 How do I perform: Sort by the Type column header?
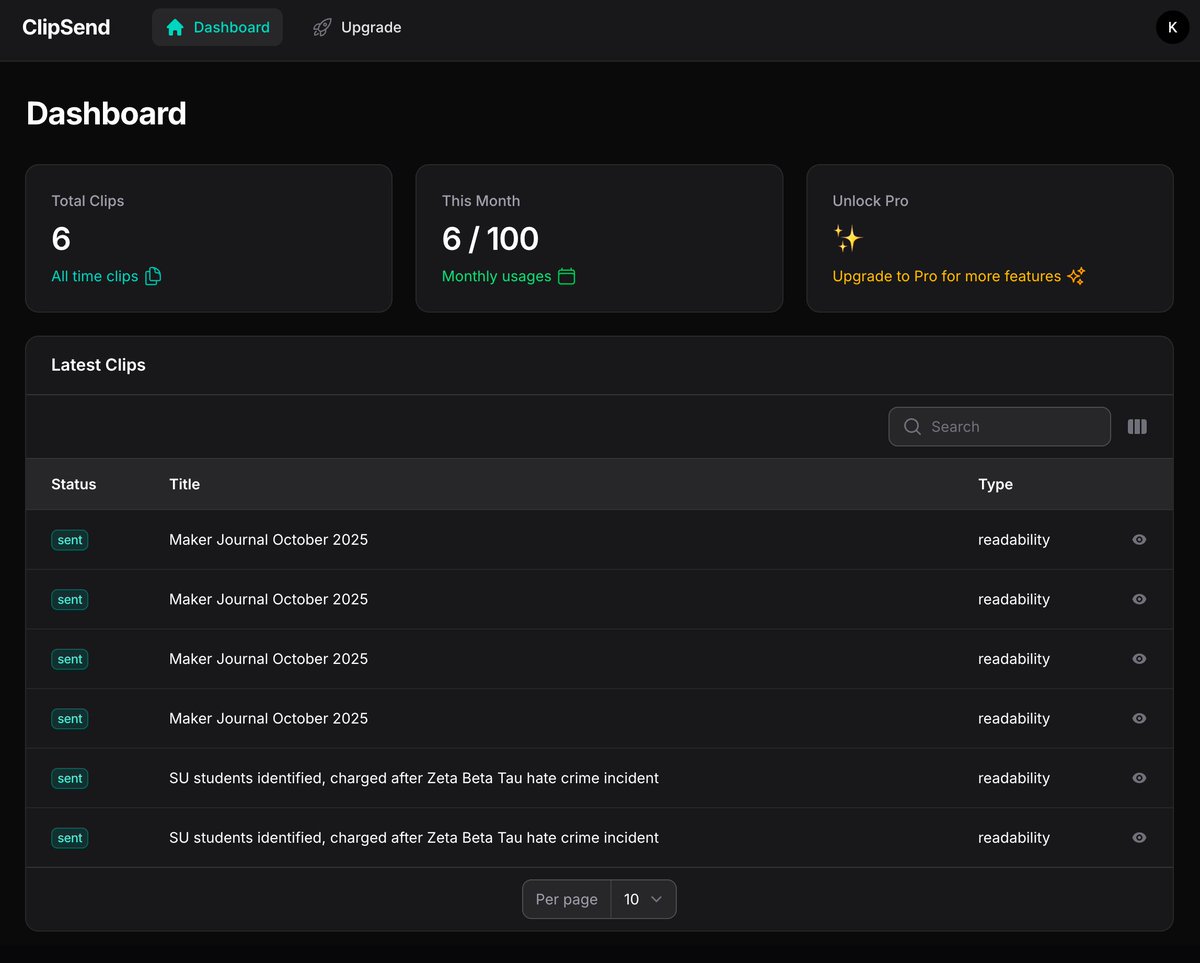995,484
